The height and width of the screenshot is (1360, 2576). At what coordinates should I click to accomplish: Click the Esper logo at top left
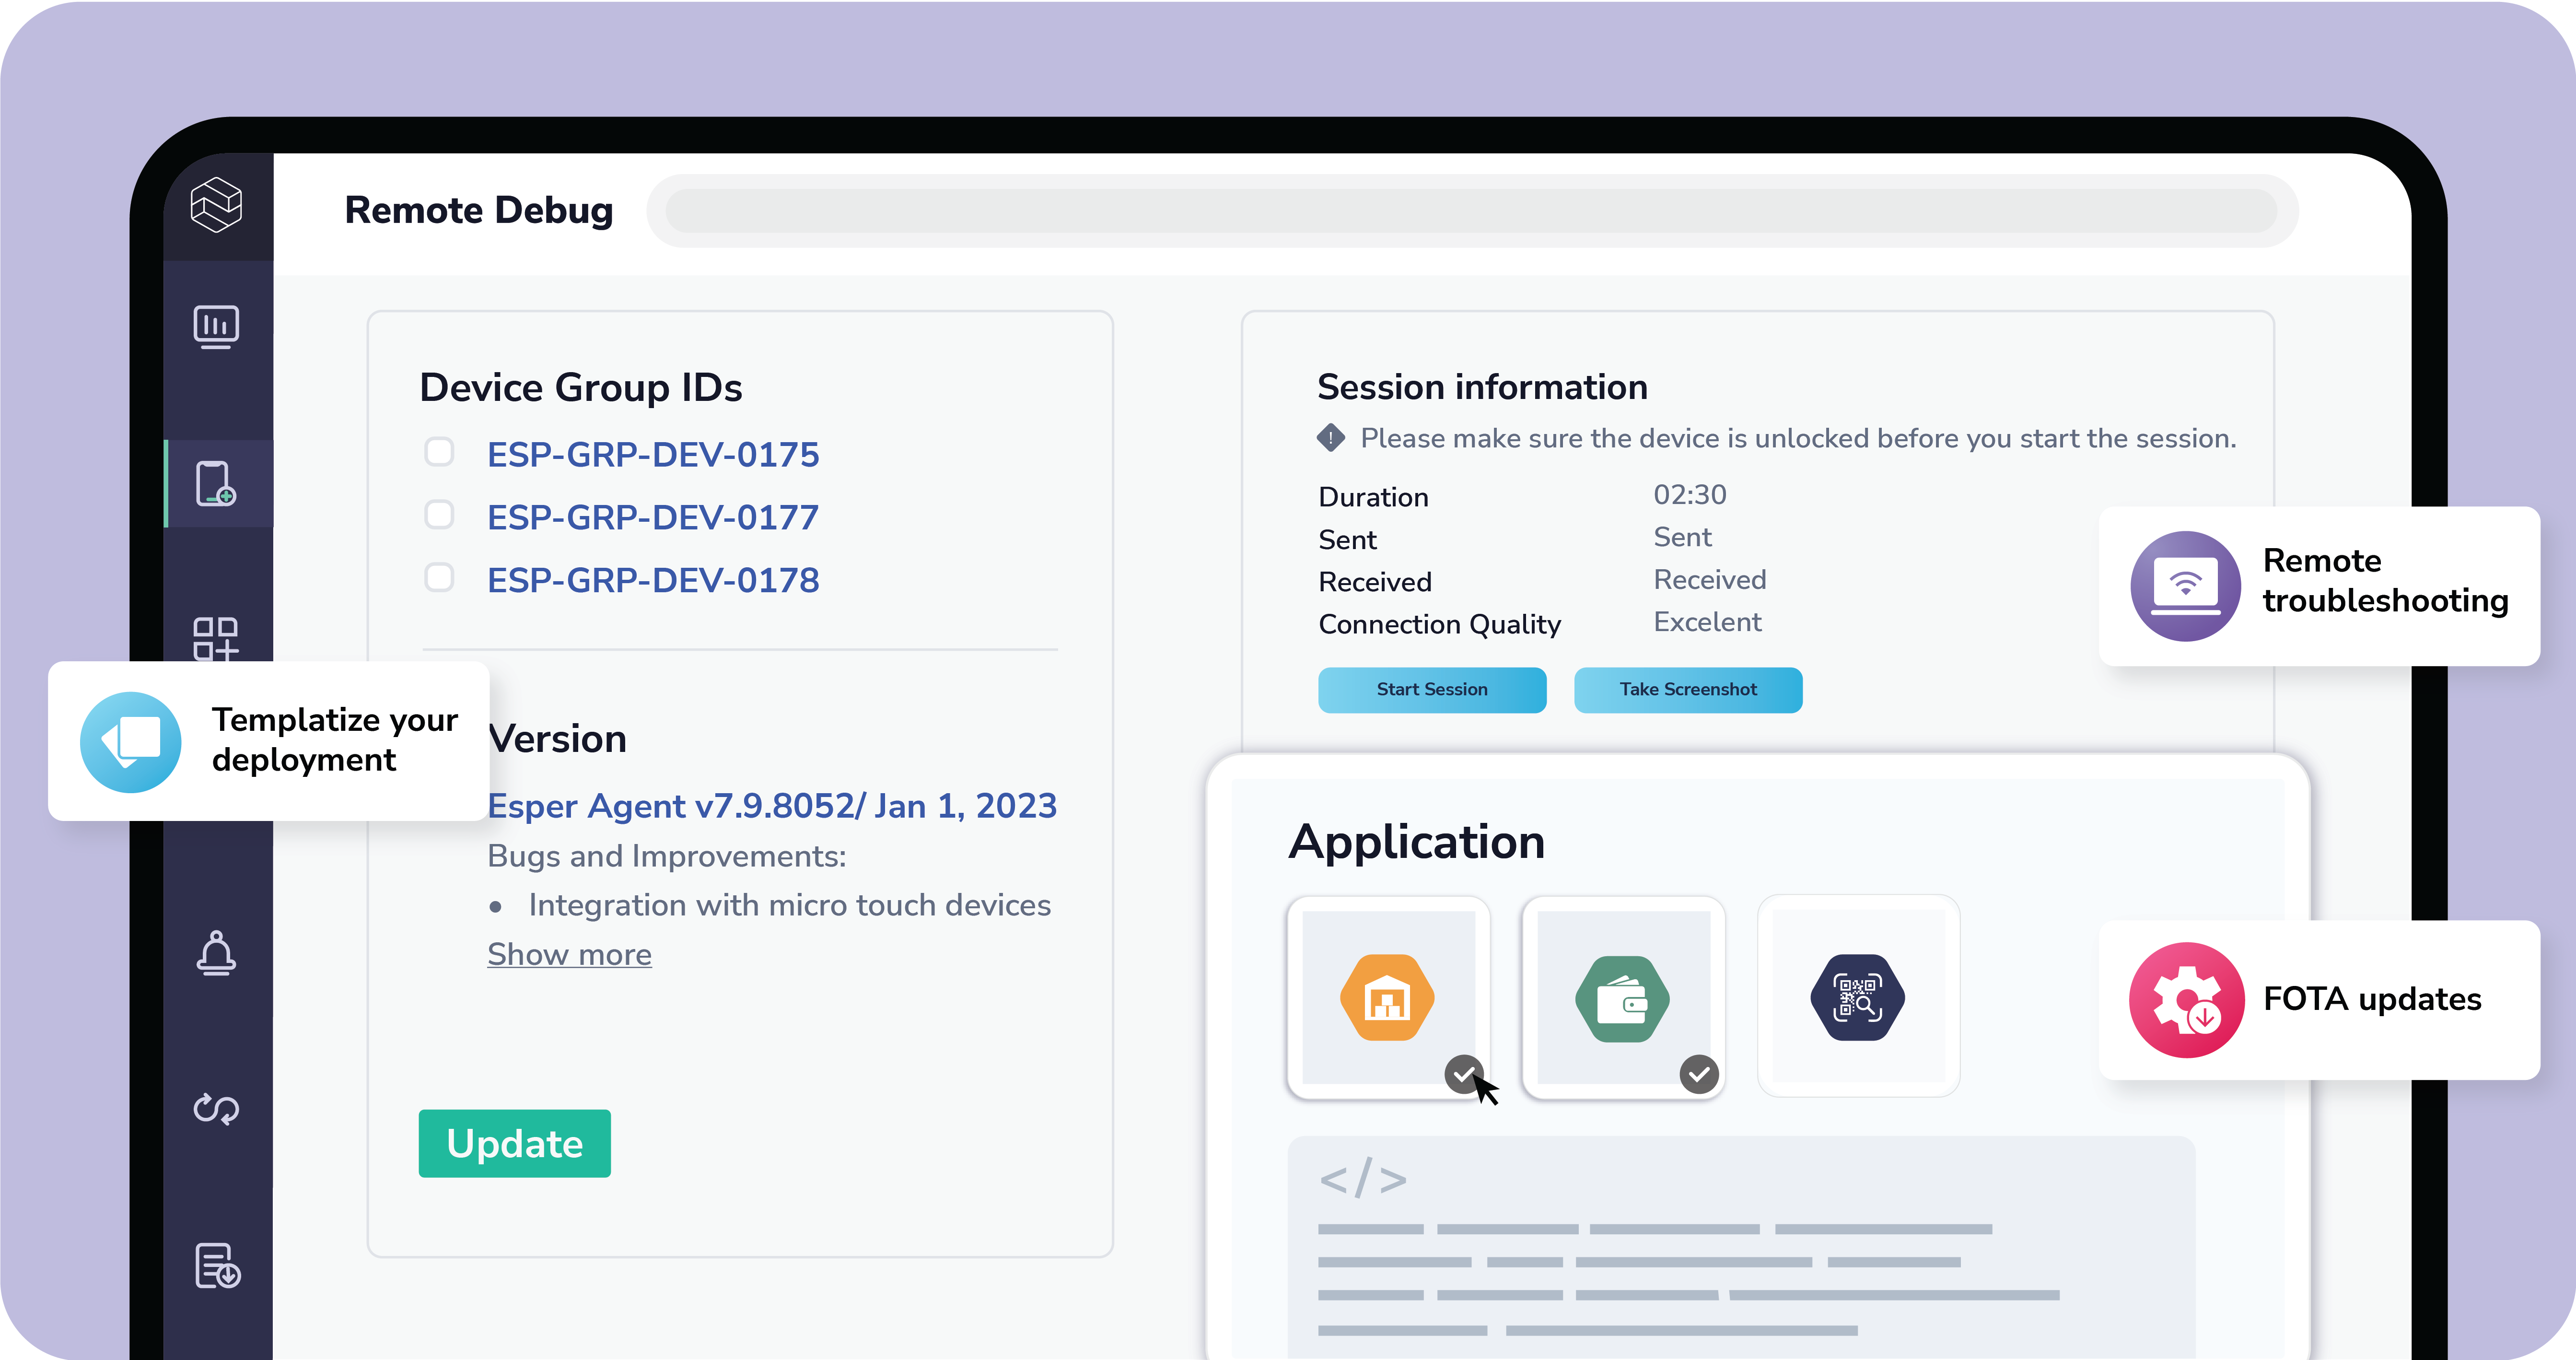click(x=217, y=205)
